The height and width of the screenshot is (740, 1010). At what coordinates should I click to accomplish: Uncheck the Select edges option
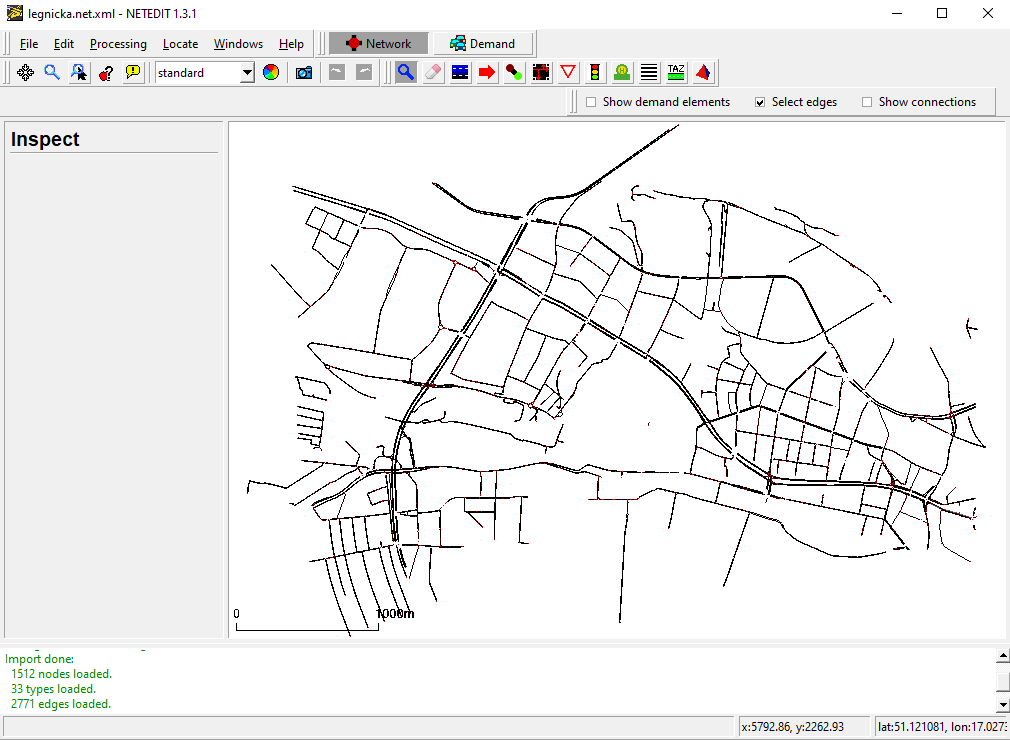tap(760, 102)
